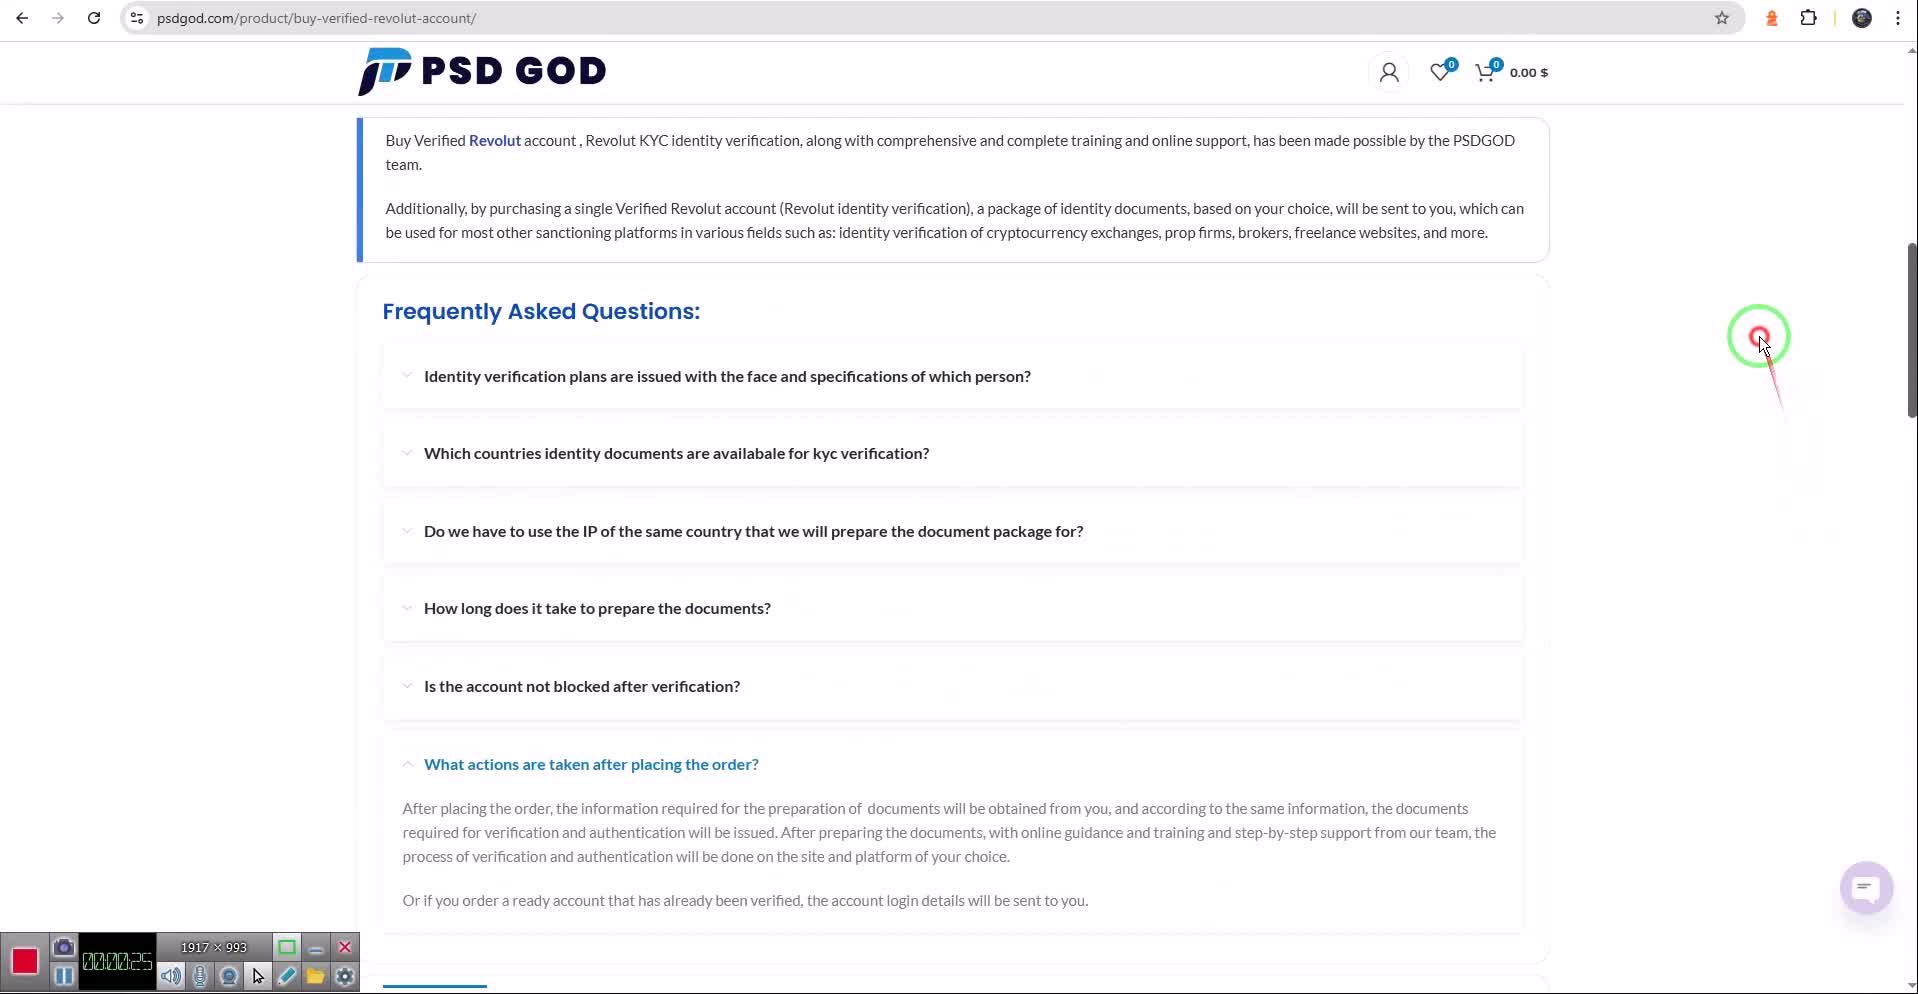This screenshot has height=994, width=1918.
Task: Pause the screen recording
Action: pyautogui.click(x=64, y=975)
